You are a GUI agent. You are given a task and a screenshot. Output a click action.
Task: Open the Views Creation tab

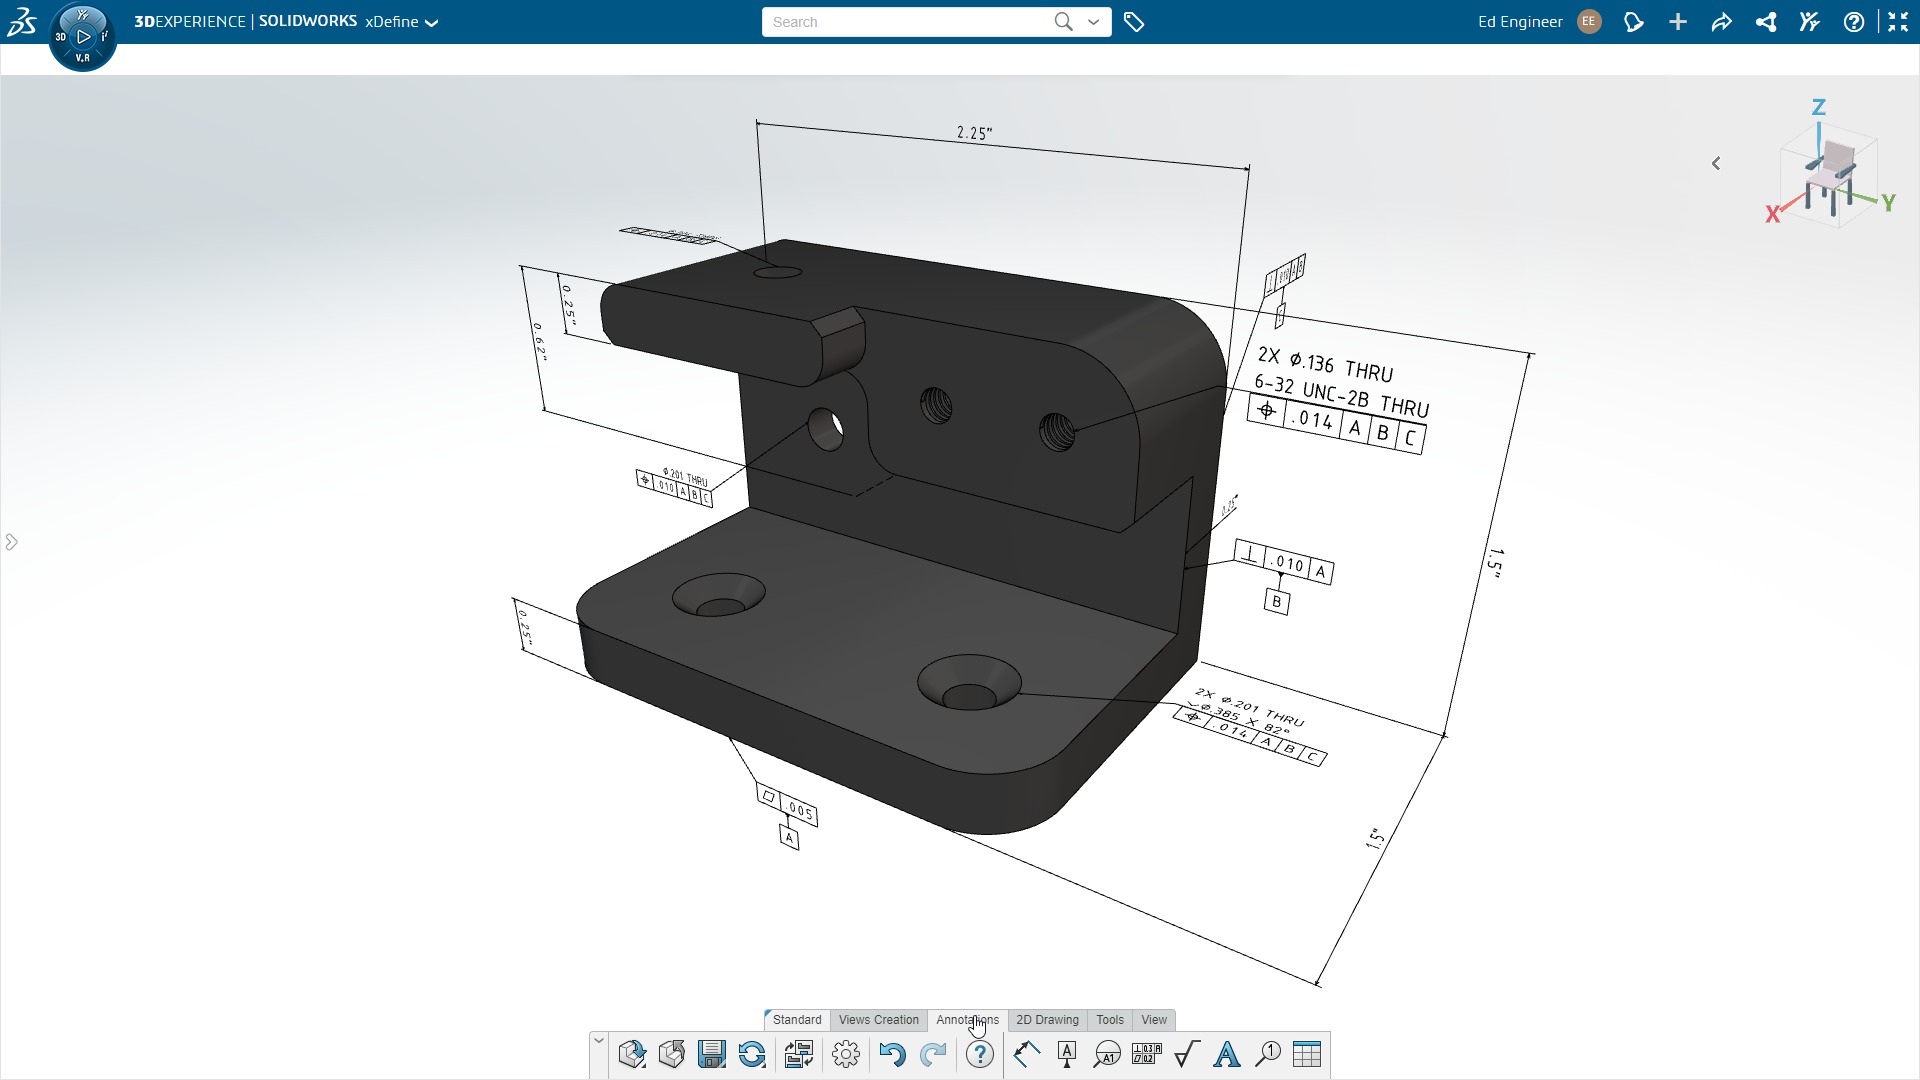coord(878,1020)
